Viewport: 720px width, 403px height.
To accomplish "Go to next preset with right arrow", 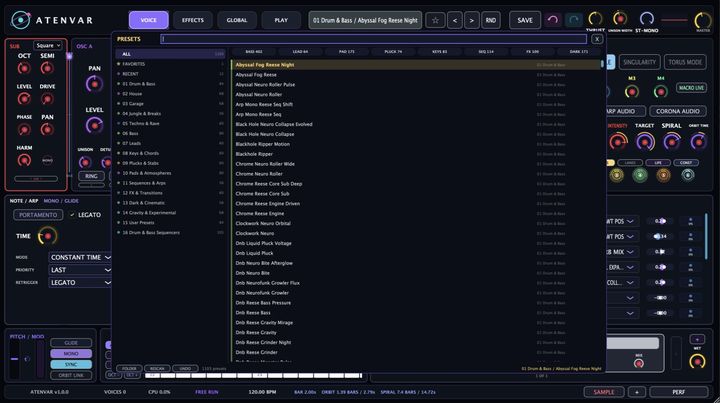I will coord(472,20).
